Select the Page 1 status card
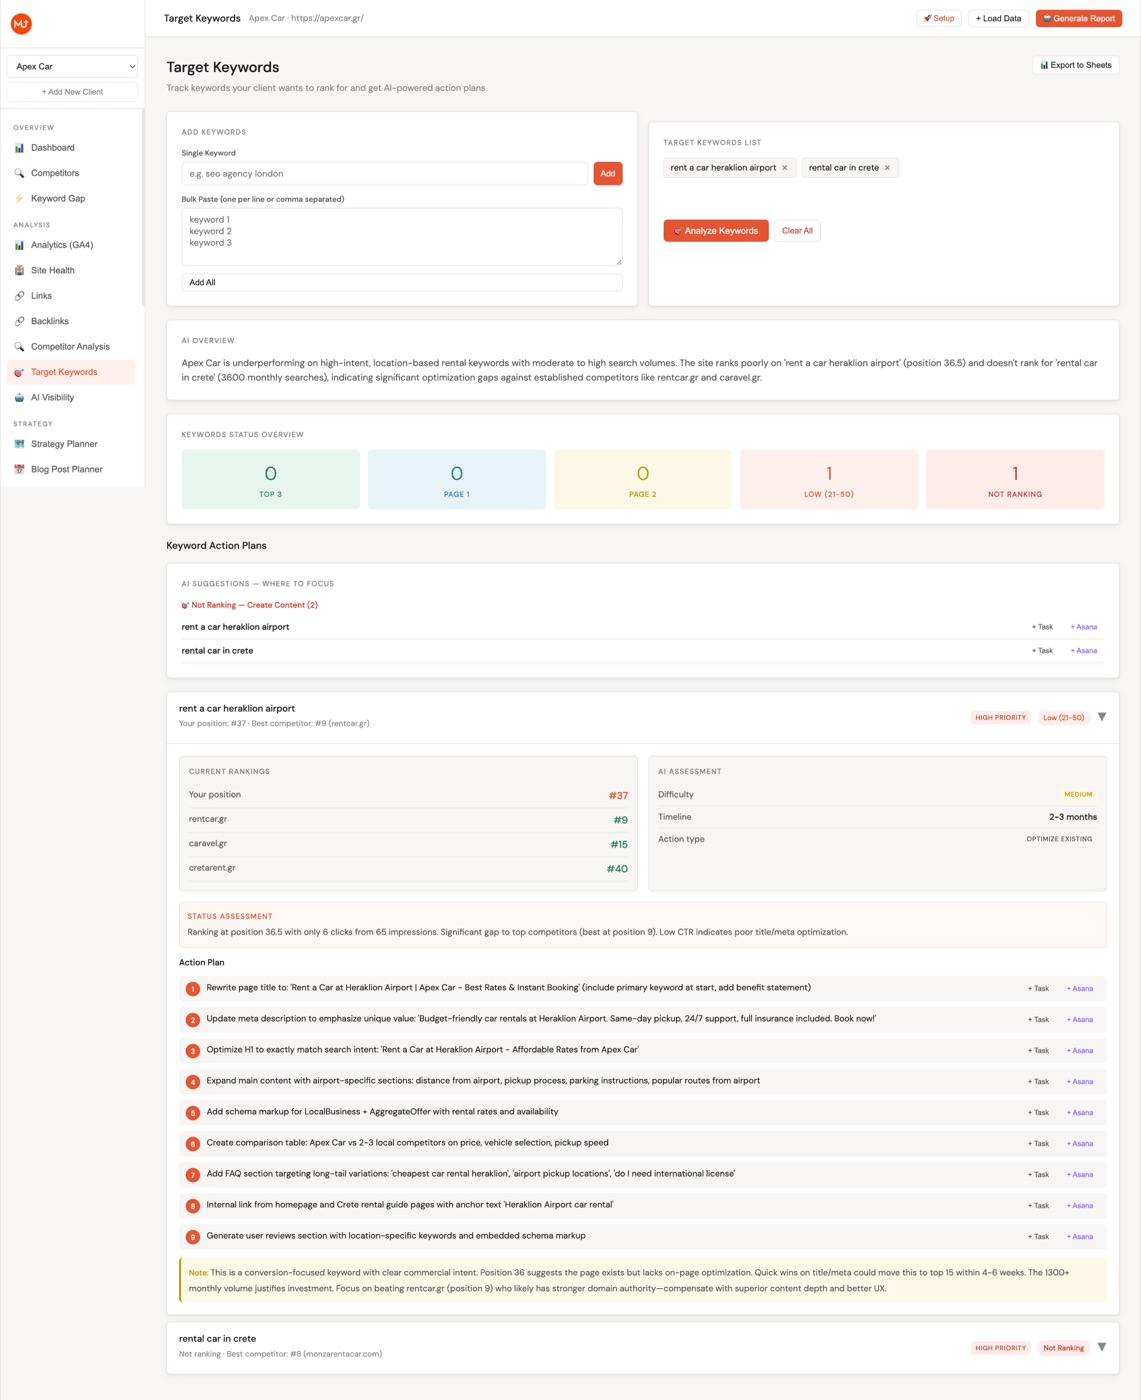This screenshot has width=1141, height=1400. (x=457, y=480)
